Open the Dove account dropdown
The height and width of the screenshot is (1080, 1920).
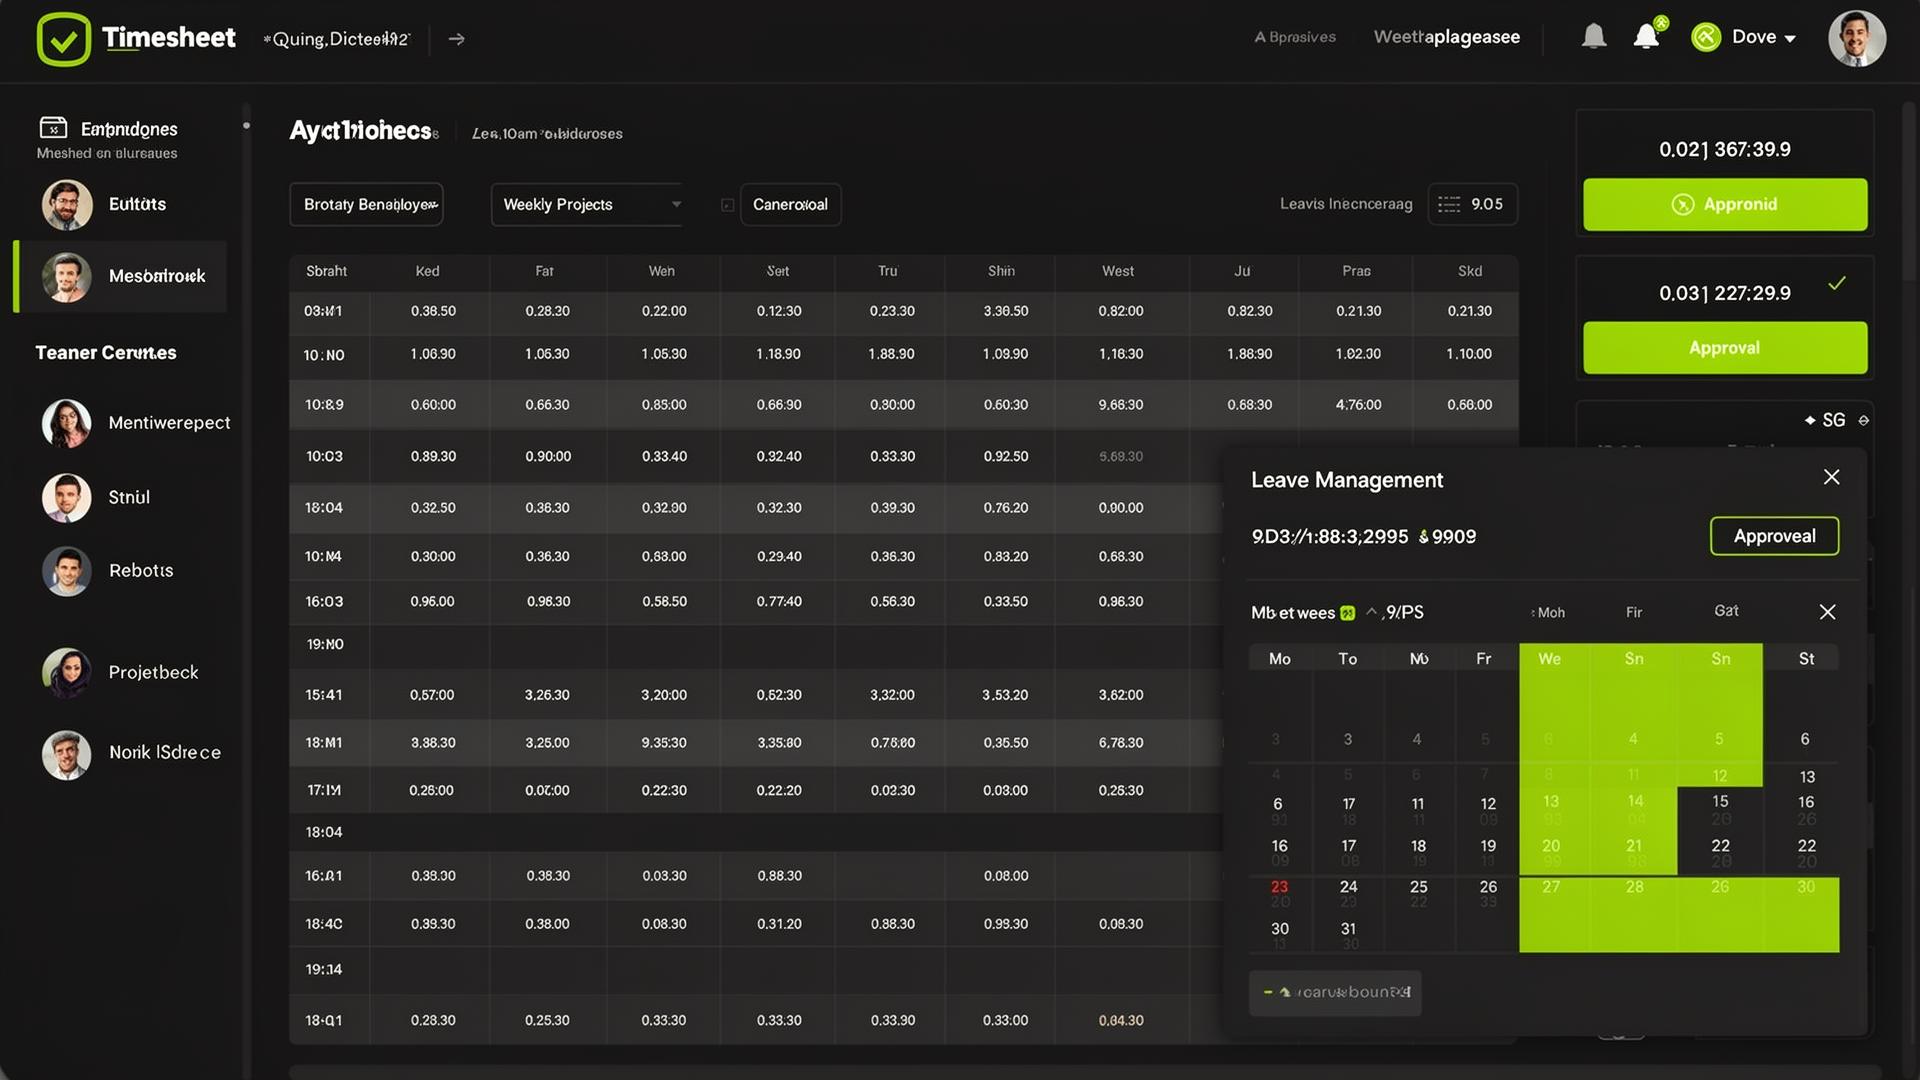pos(1764,37)
